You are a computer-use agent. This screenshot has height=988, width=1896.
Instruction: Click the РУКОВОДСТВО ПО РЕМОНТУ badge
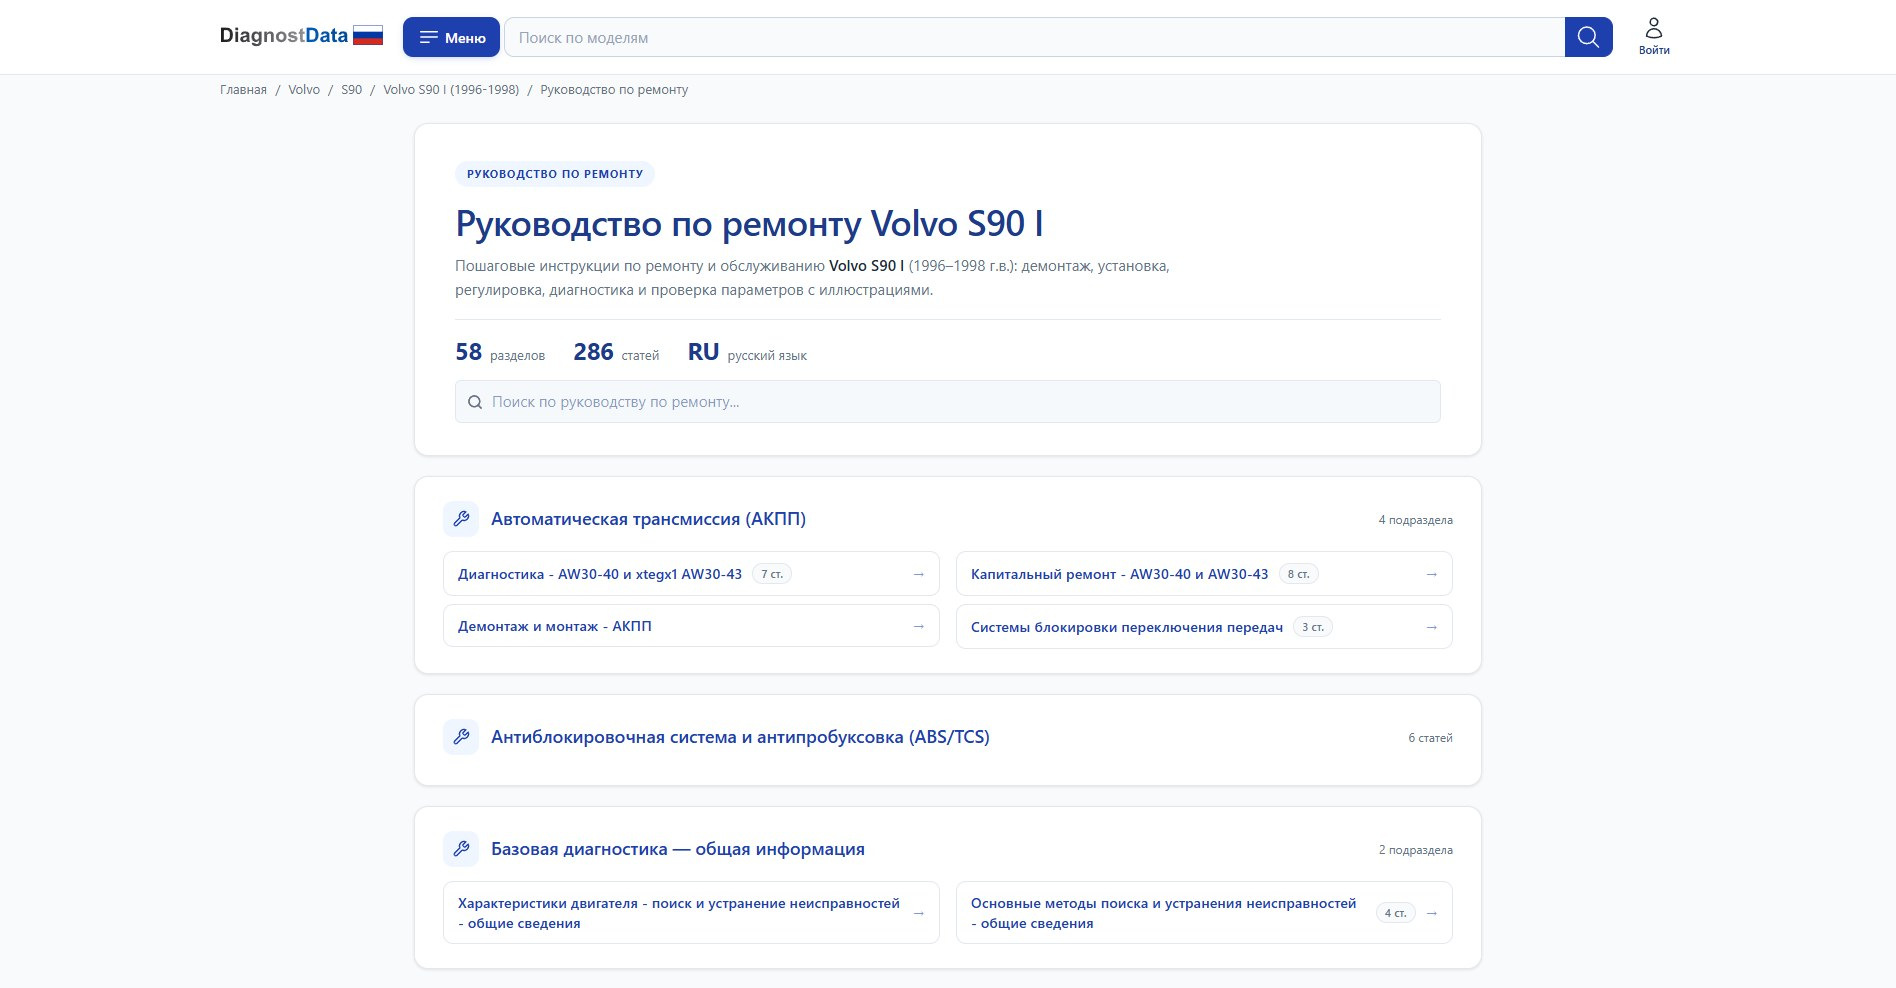[x=555, y=174]
